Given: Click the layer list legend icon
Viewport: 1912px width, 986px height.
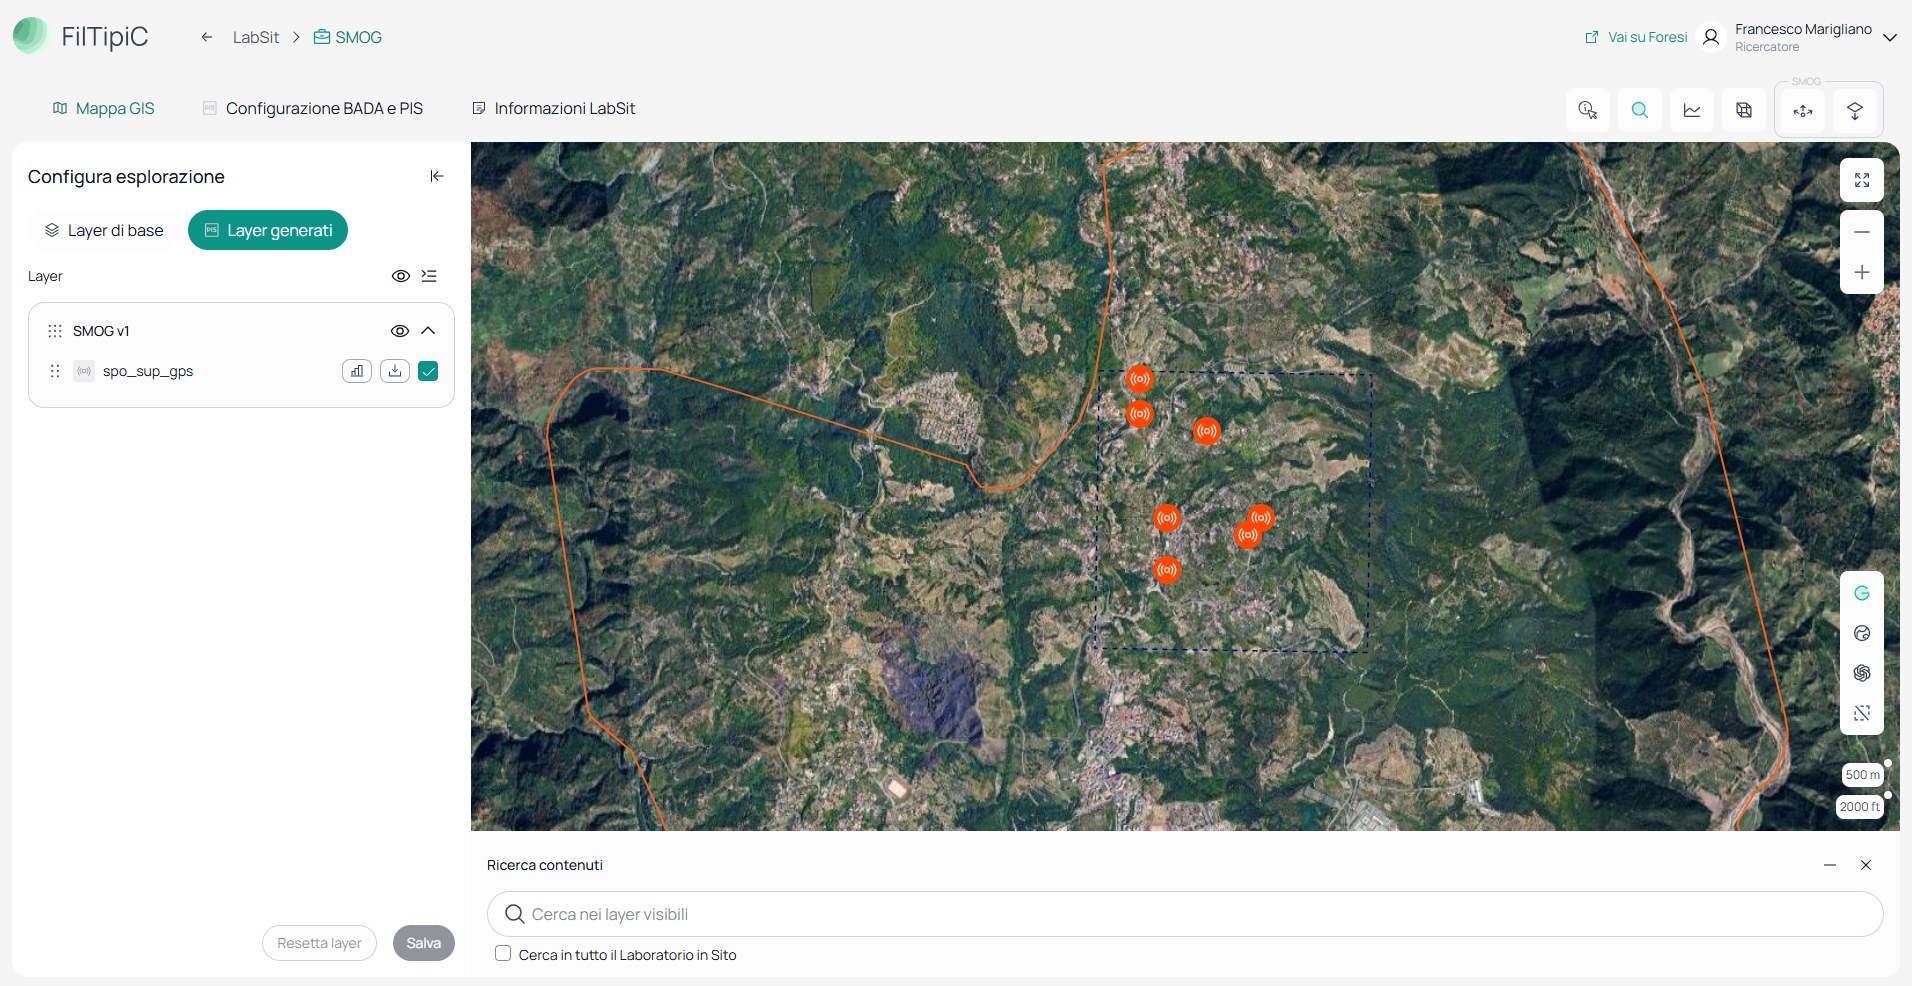Looking at the screenshot, I should point(429,276).
